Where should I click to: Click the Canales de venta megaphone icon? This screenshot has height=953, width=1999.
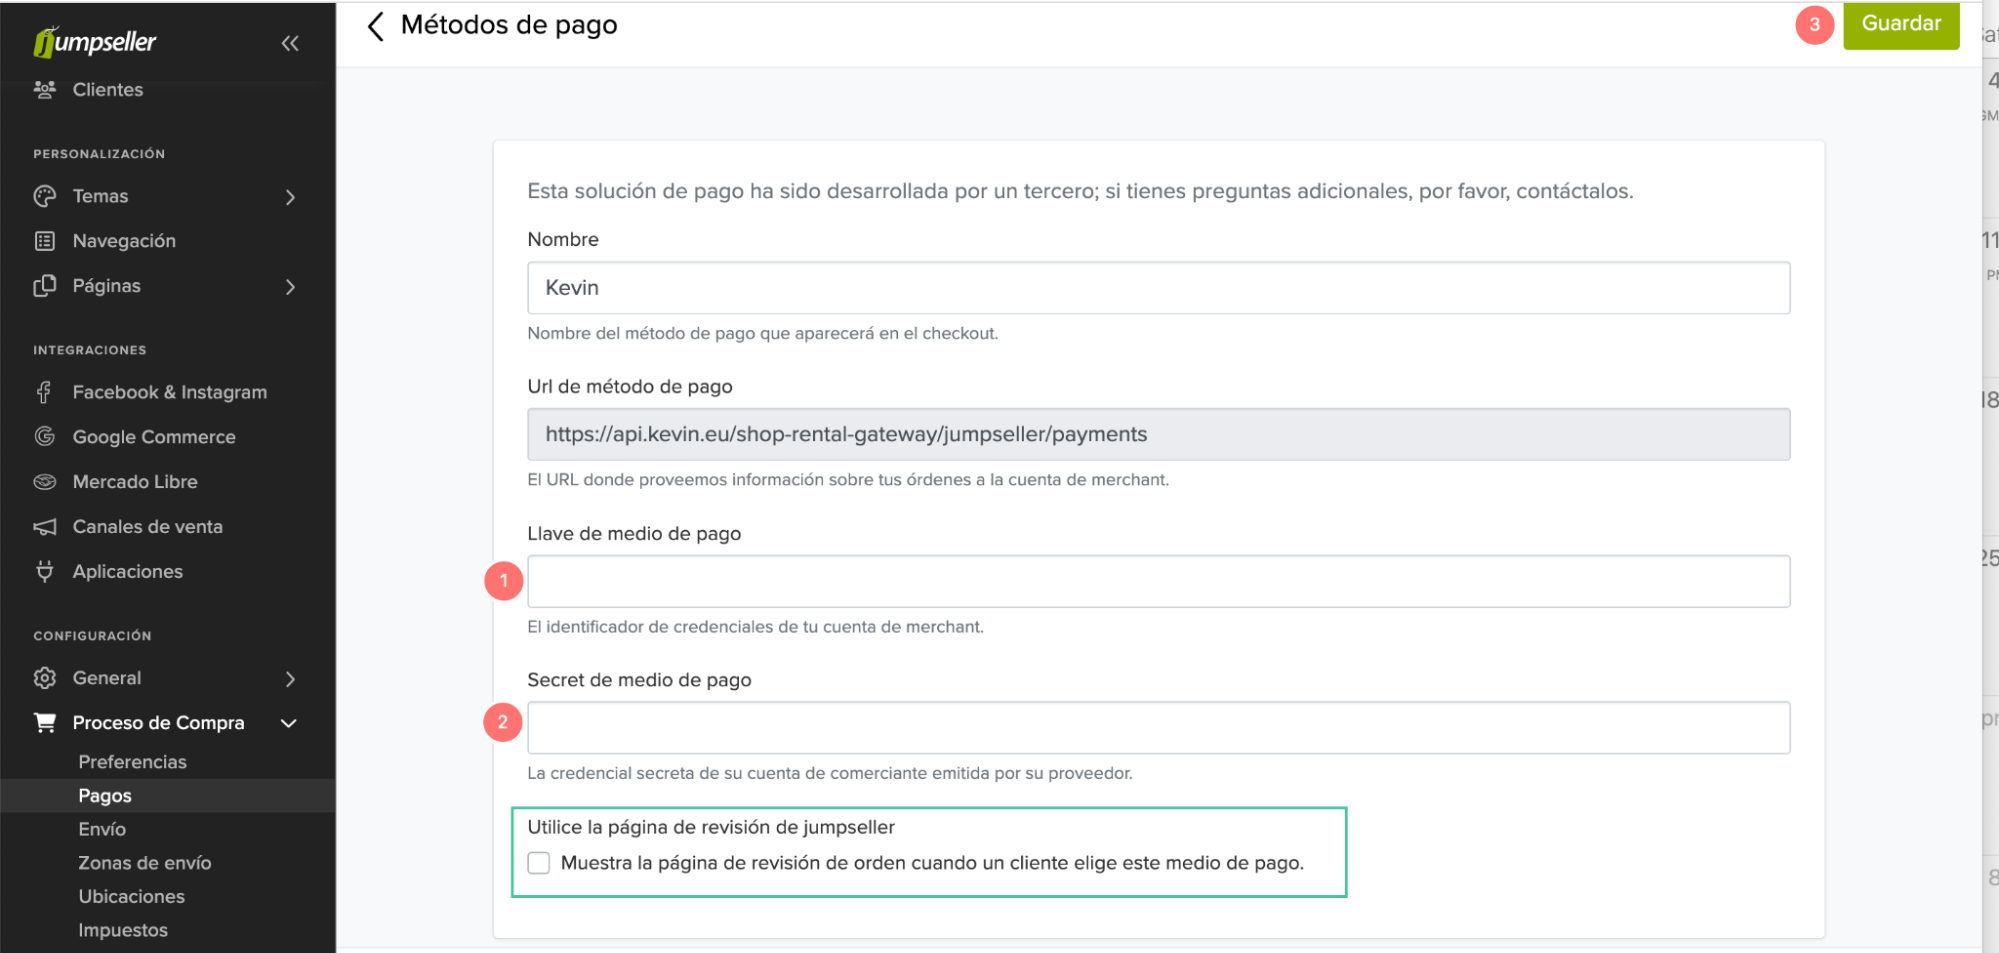pyautogui.click(x=45, y=527)
